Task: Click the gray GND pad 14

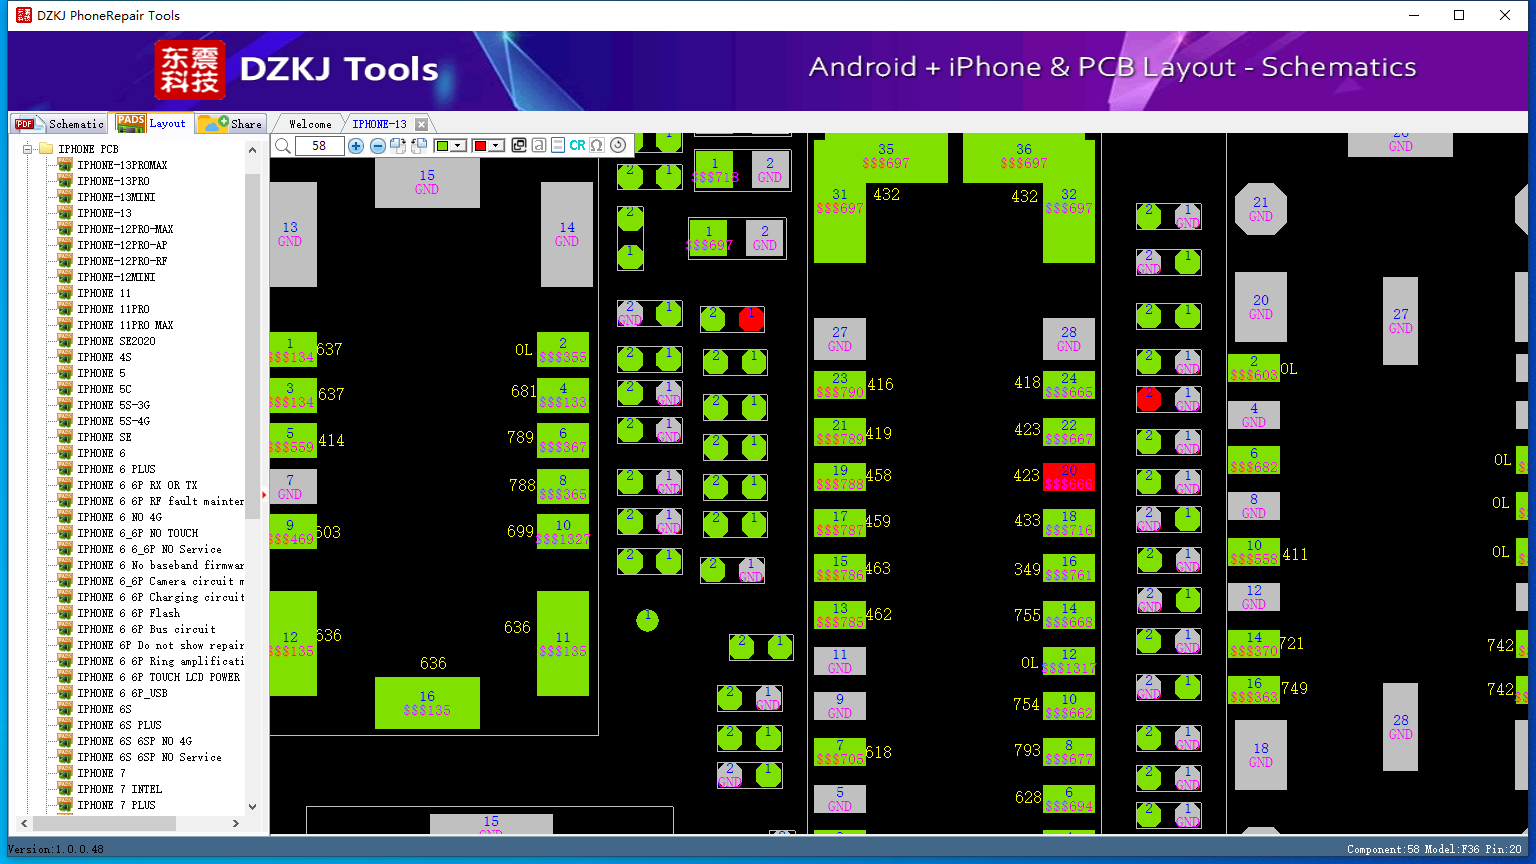Action: tap(567, 234)
